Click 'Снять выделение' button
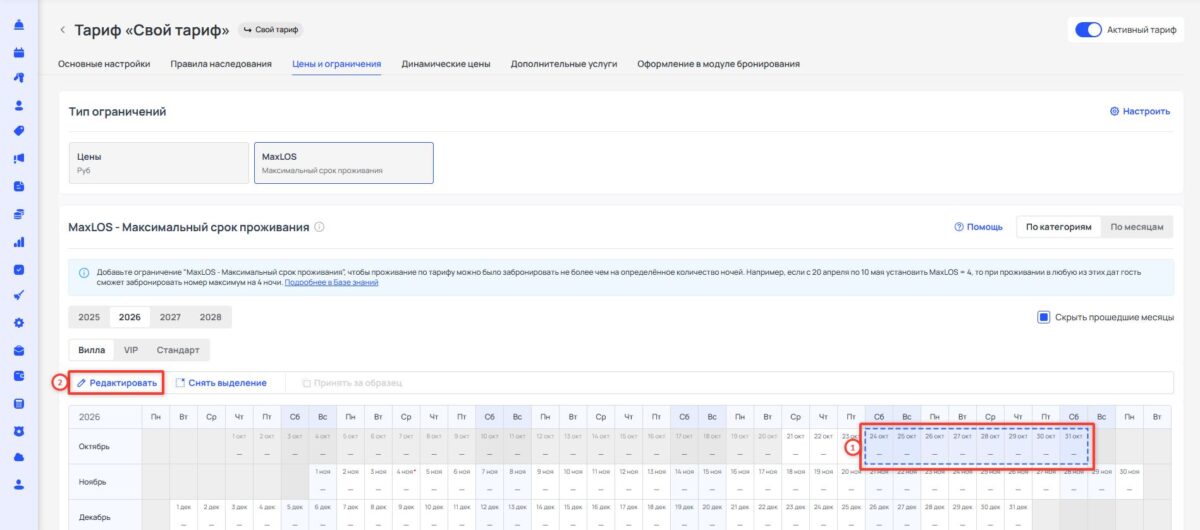1200x530 pixels. 221,382
